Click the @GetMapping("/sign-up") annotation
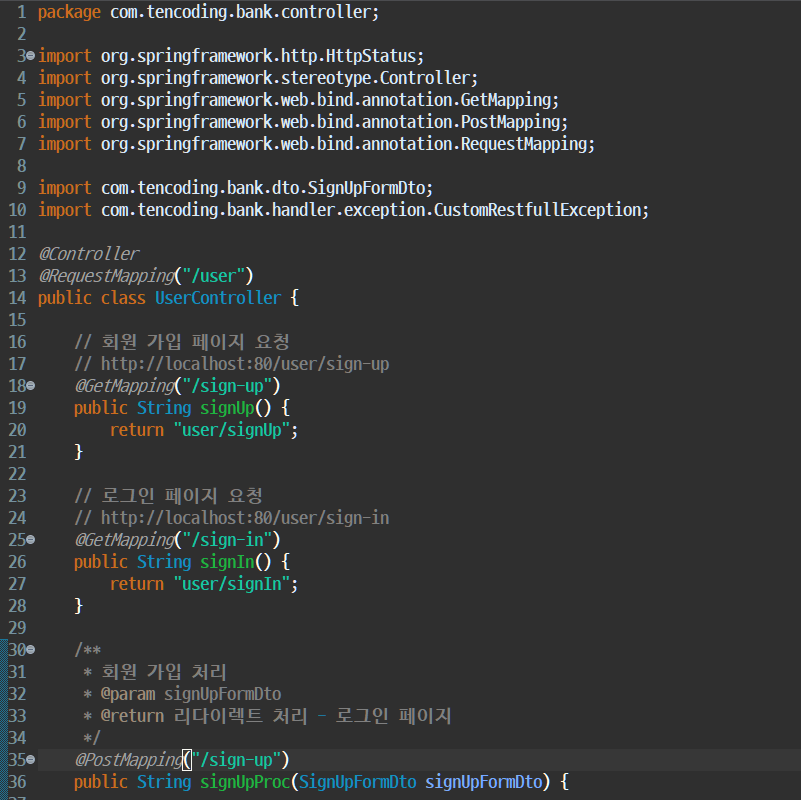The height and width of the screenshot is (800, 801). pos(177,386)
